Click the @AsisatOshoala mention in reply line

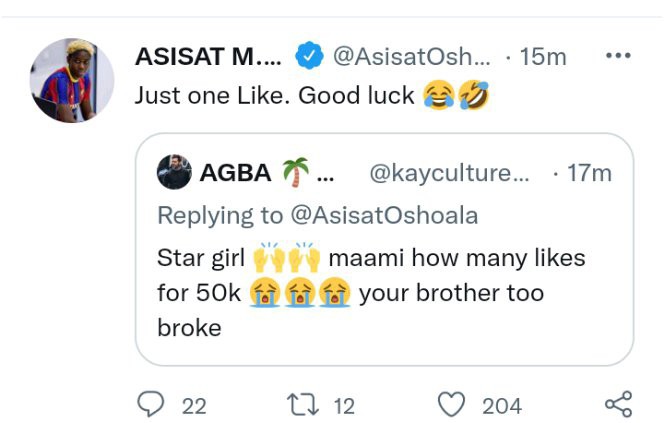pyautogui.click(x=384, y=215)
